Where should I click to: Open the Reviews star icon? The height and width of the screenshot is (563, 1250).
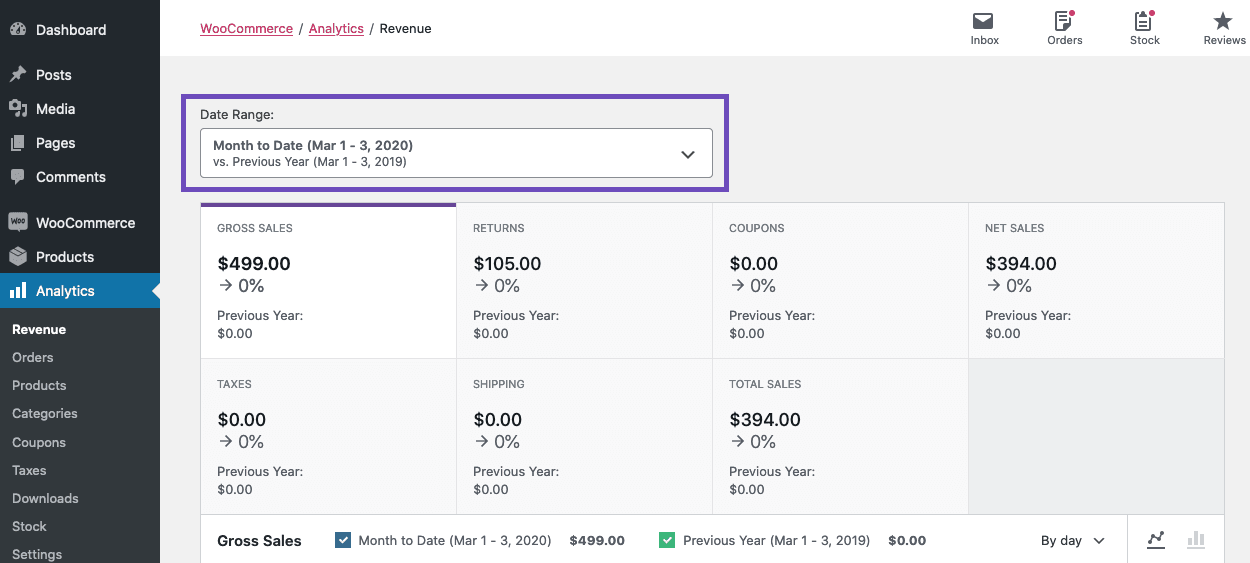[x=1223, y=21]
